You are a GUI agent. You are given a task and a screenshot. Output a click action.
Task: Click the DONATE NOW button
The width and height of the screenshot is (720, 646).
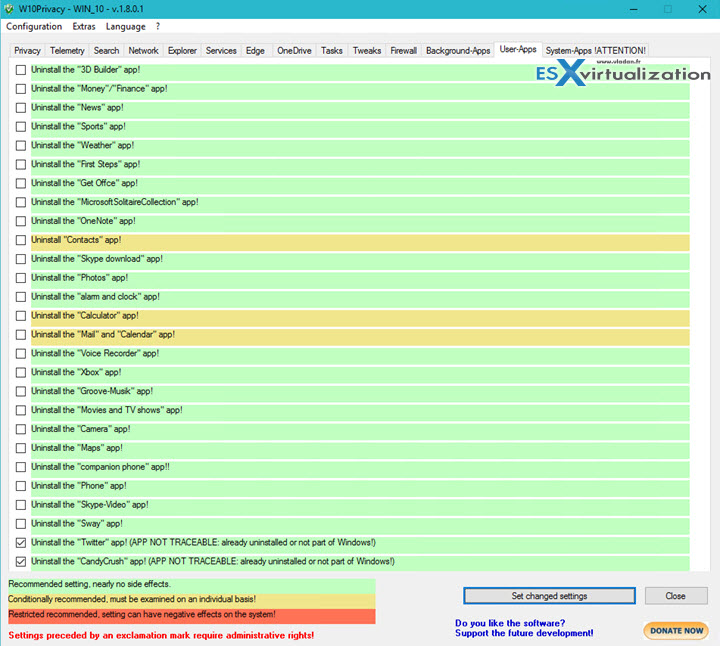[x=676, y=631]
